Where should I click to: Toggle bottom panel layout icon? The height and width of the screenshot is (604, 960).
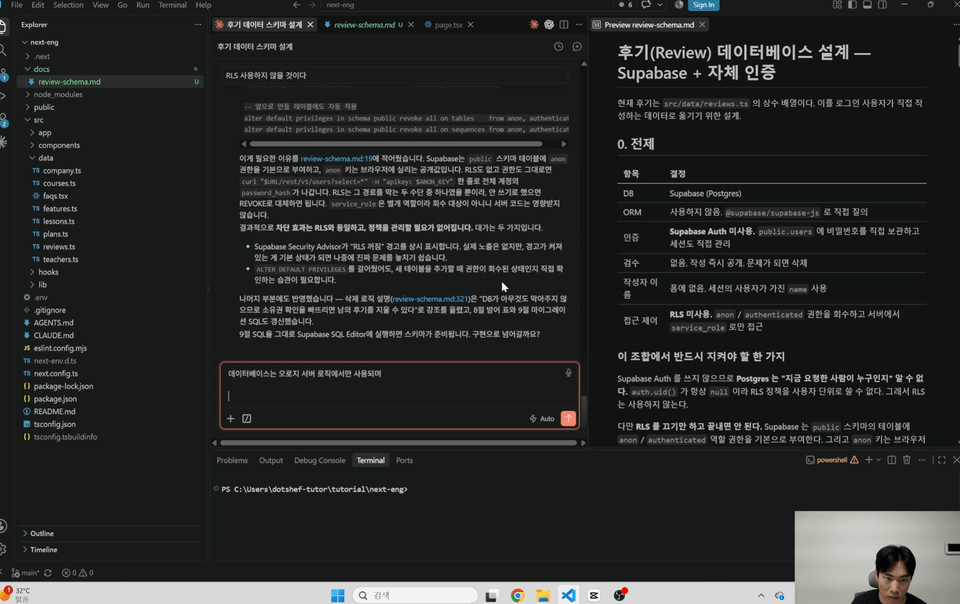point(867,5)
